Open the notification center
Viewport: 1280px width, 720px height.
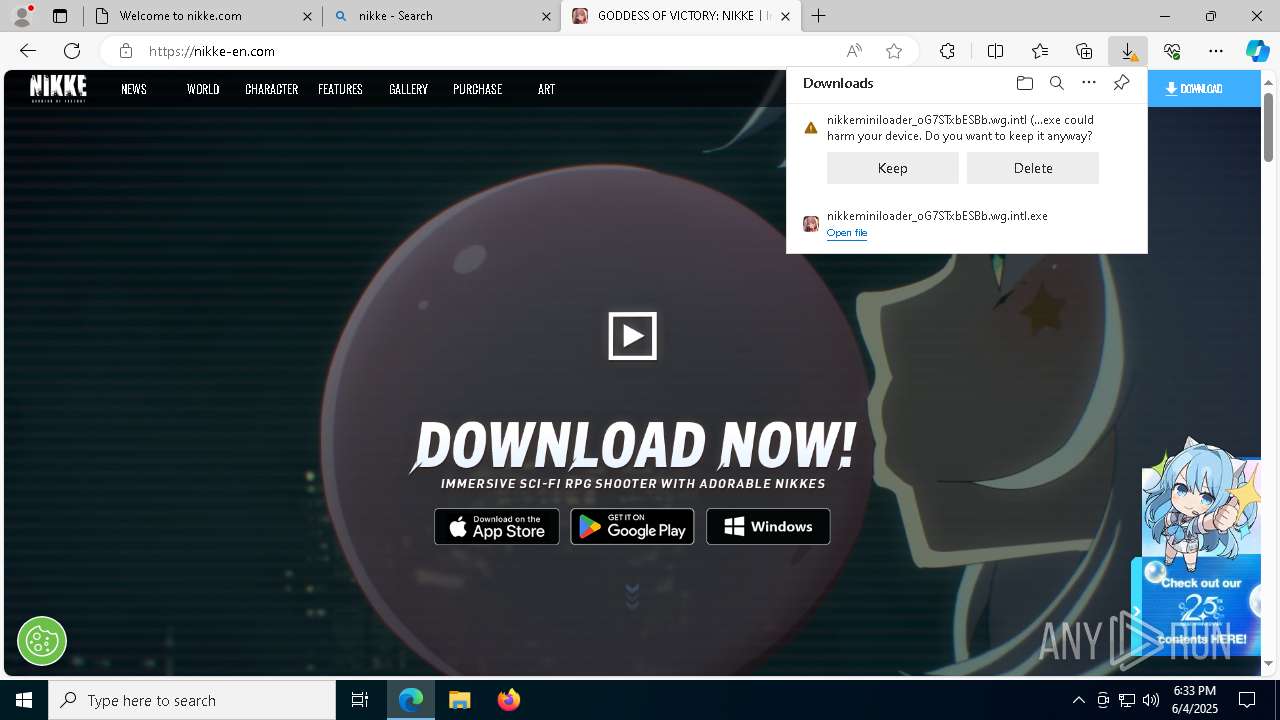click(x=1247, y=700)
